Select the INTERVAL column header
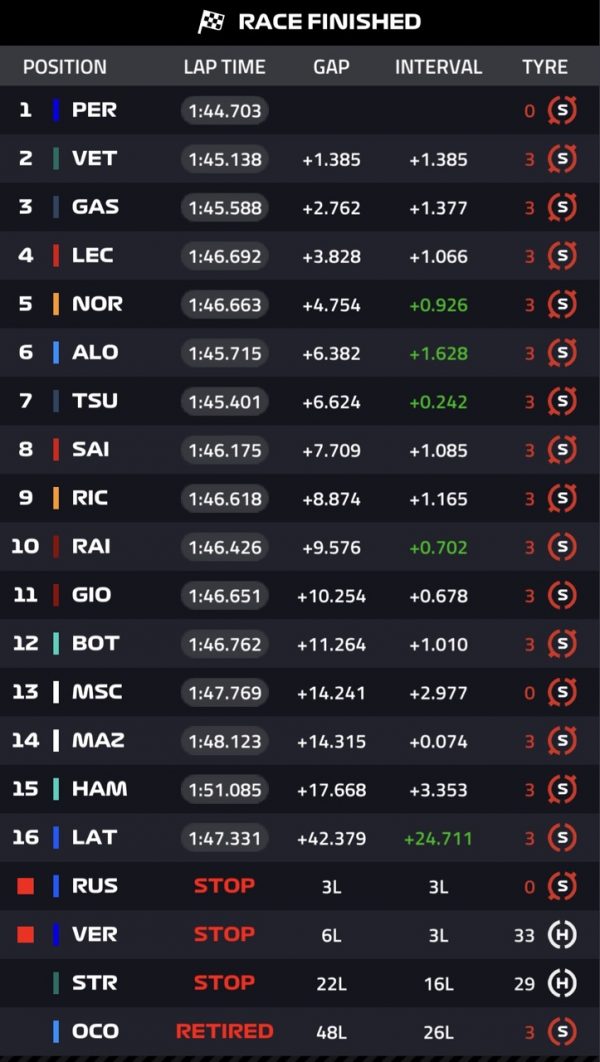The width and height of the screenshot is (600, 1062). pyautogui.click(x=438, y=67)
